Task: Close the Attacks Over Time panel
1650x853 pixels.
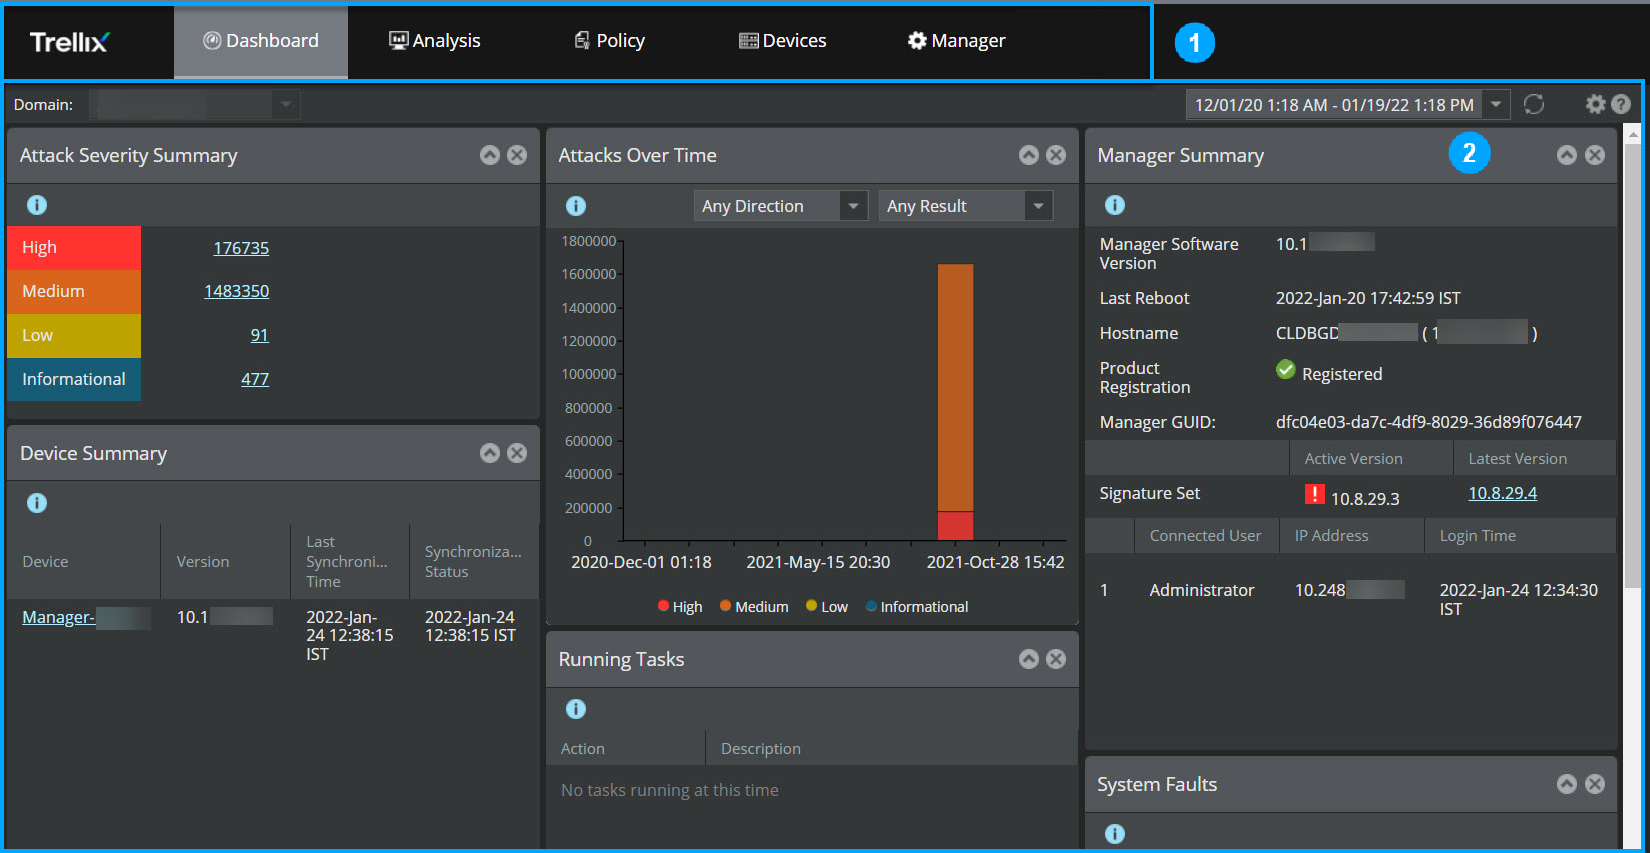Action: (x=1056, y=155)
